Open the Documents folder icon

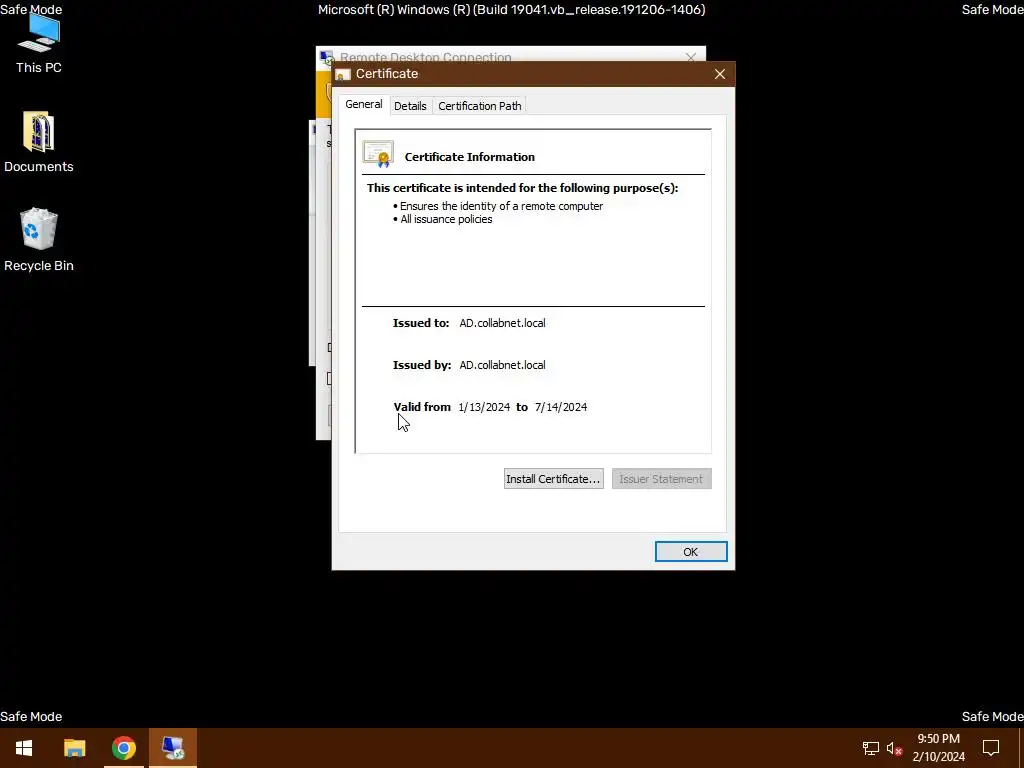point(39,142)
